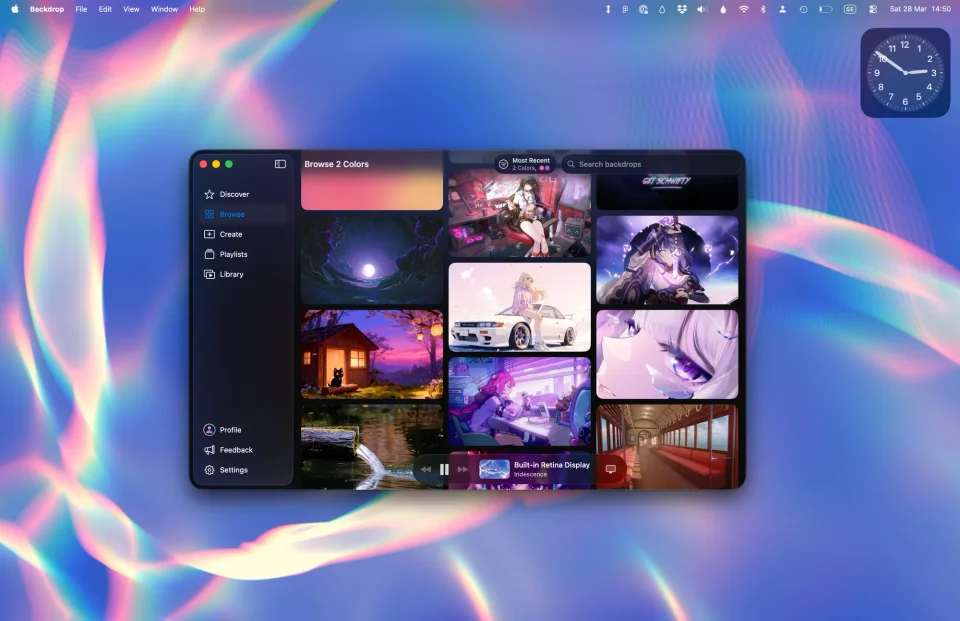Click the Built-in Retina Display label
This screenshot has width=960, height=621.
(552, 465)
